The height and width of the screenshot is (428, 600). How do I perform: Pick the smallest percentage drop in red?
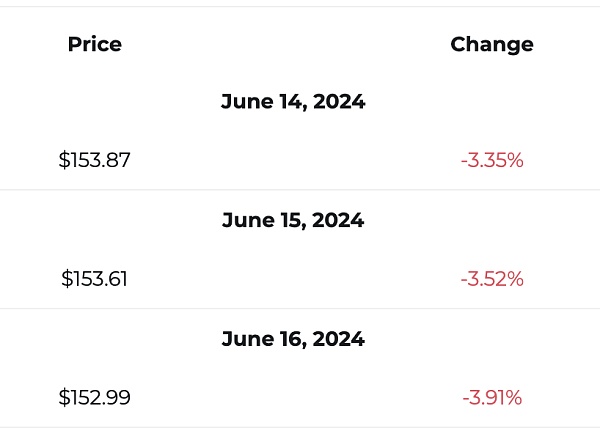[x=492, y=160]
